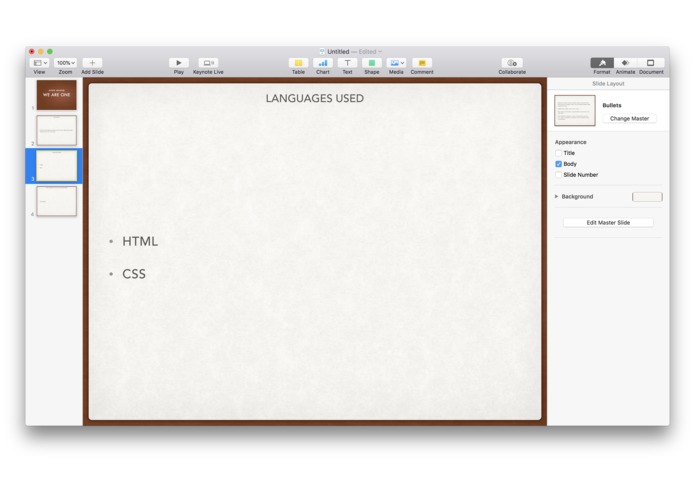Click the HTML bullet text
695x494 pixels.
tap(140, 241)
